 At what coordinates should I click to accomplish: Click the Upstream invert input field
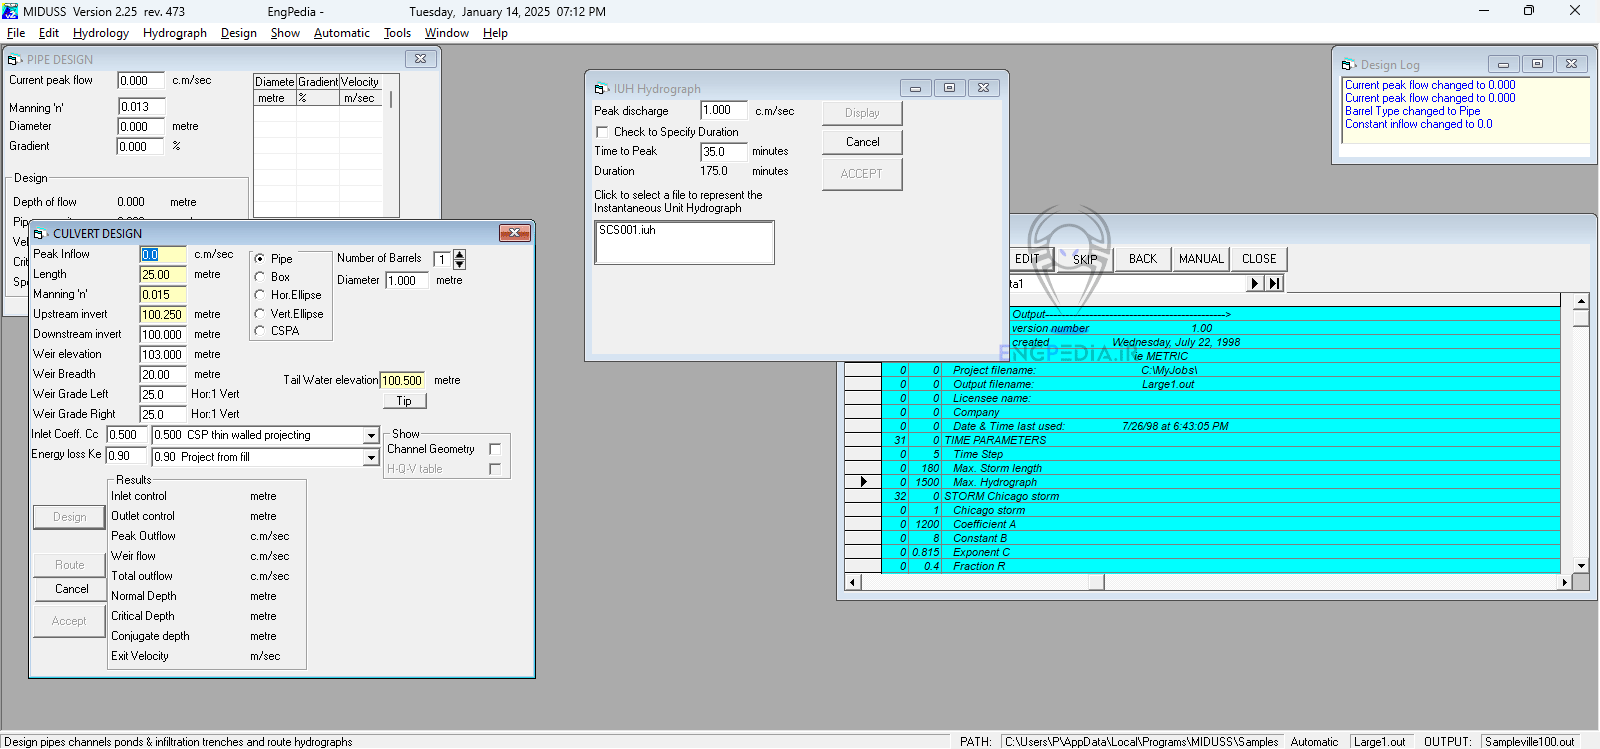pyautogui.click(x=162, y=315)
